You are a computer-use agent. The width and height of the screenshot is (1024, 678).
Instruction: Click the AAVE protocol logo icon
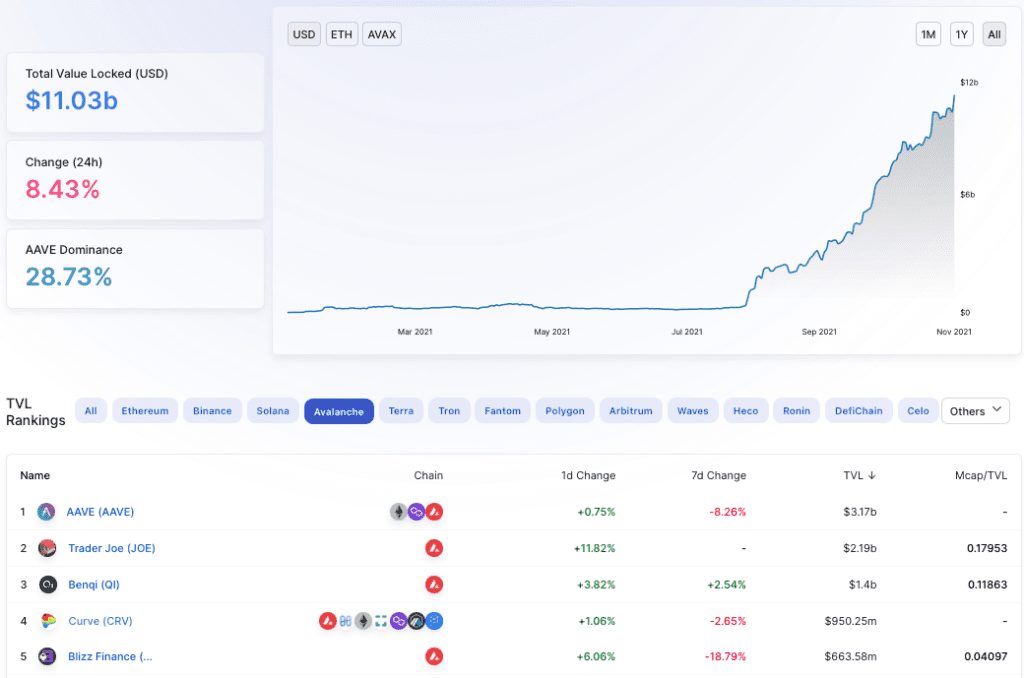pos(46,512)
